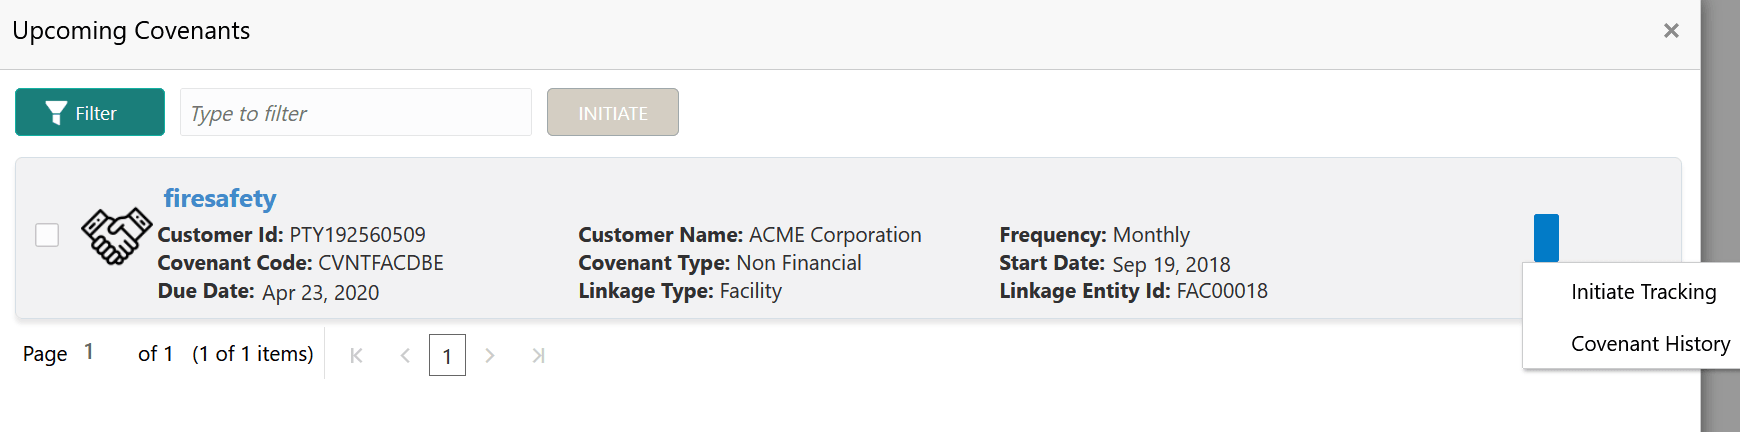Screen dimensions: 1740x432
Task: Click the handshake covenant icon
Action: (116, 236)
